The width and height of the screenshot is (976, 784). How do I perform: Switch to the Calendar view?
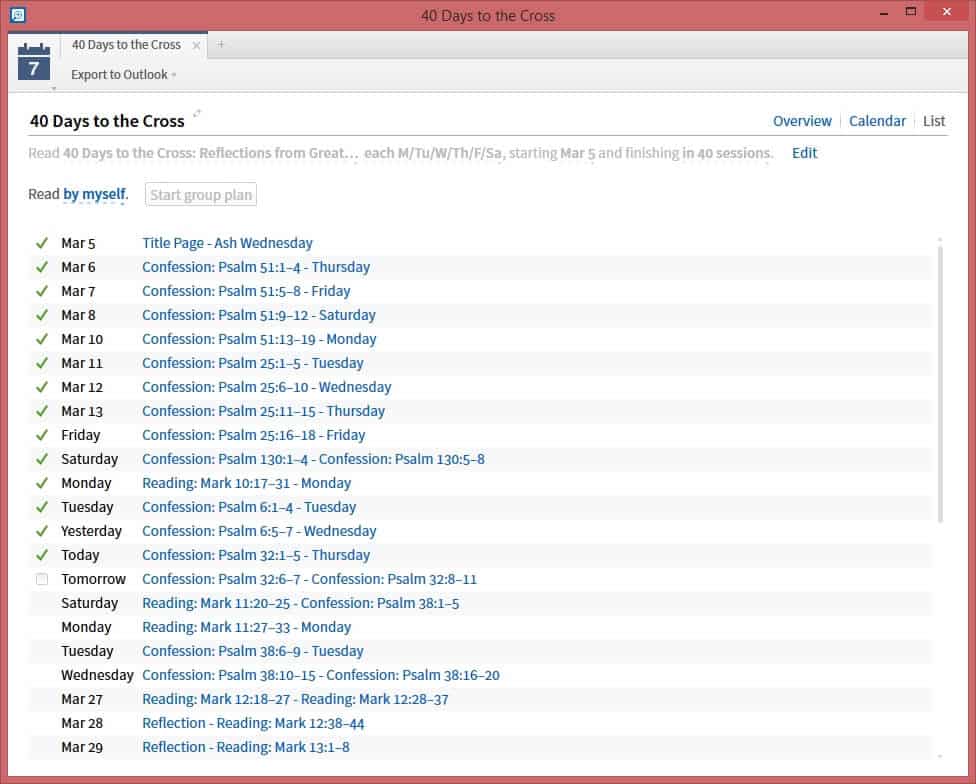coord(877,121)
